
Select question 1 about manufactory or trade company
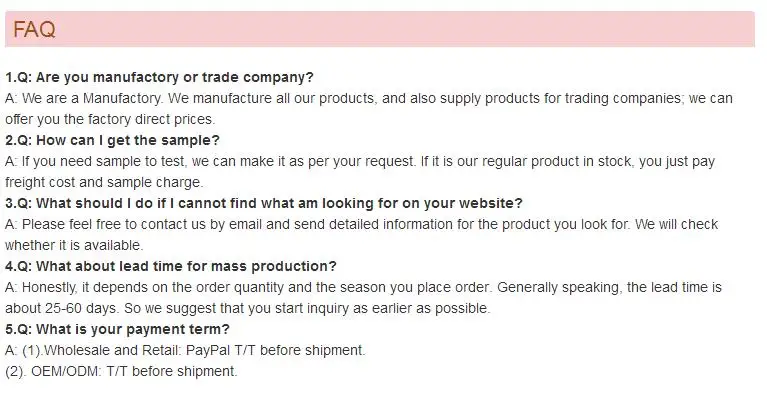[x=159, y=77]
